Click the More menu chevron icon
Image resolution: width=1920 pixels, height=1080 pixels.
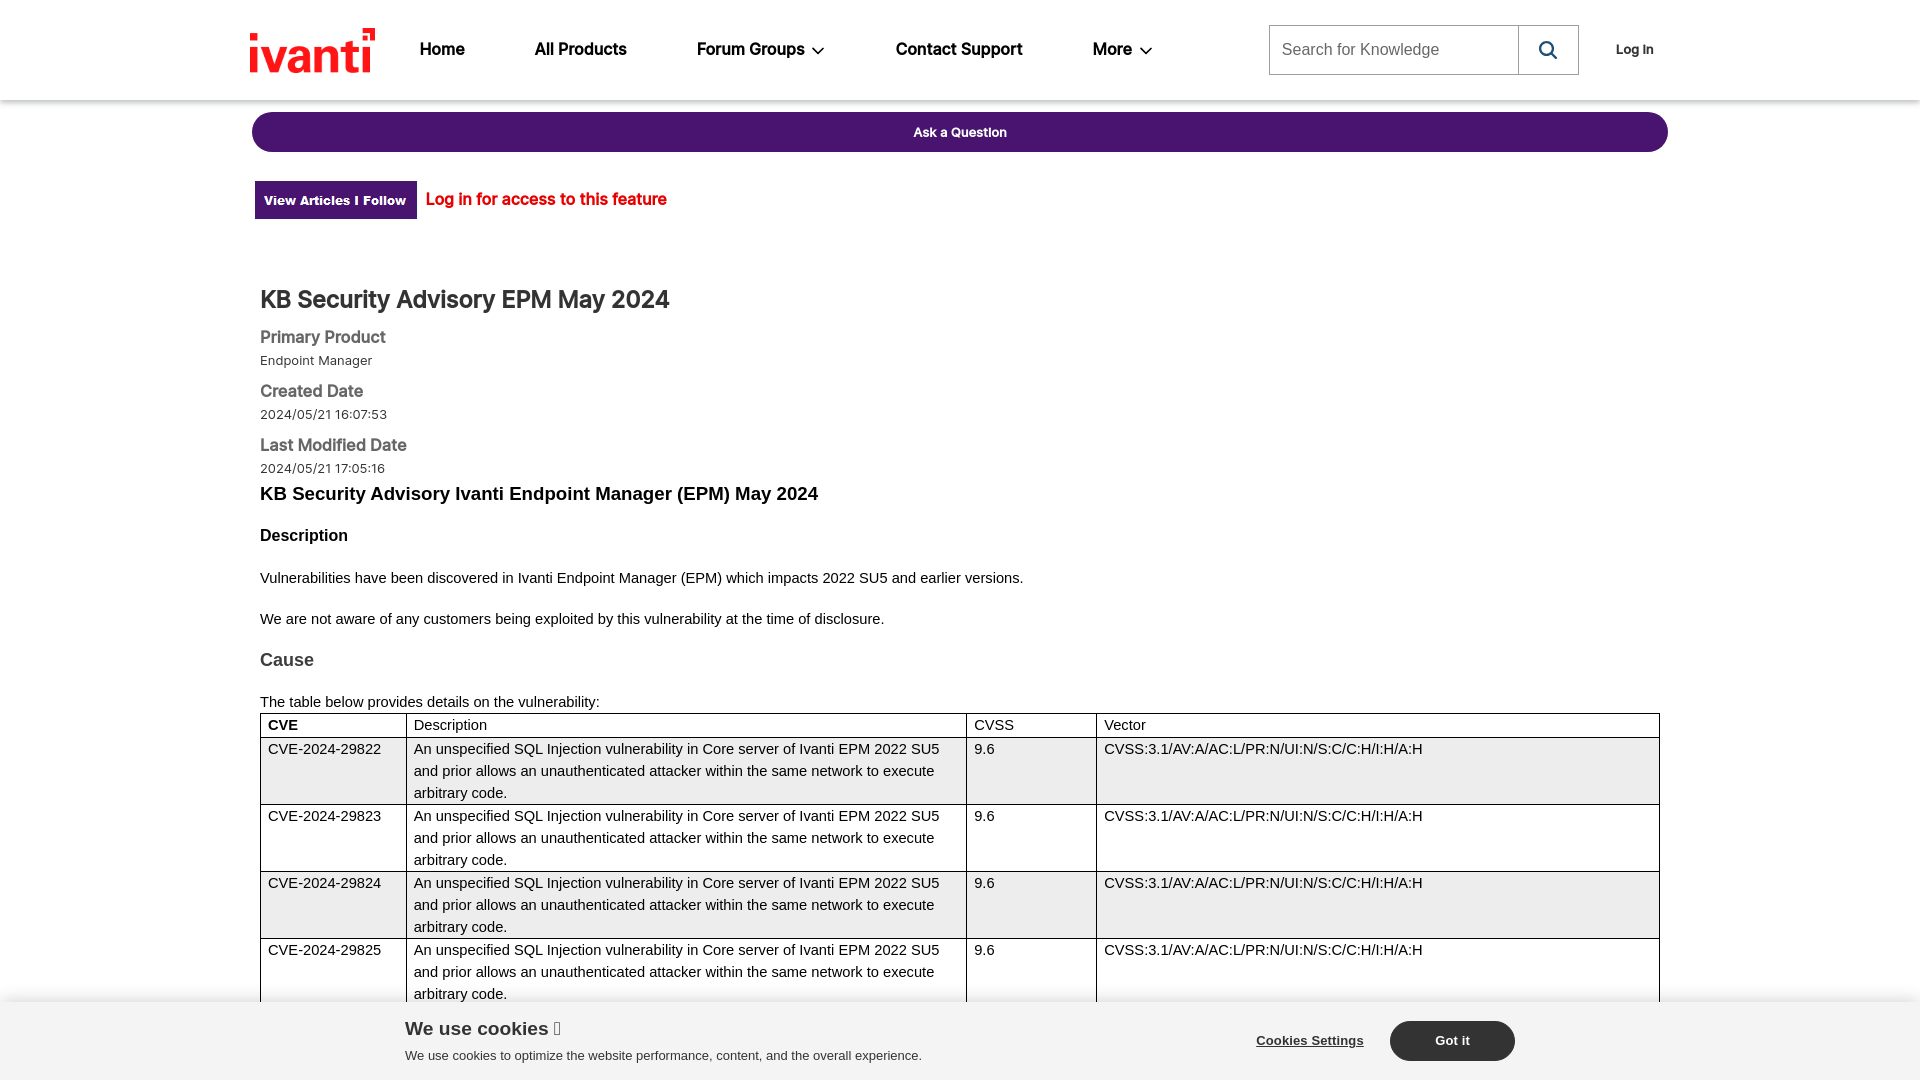[1145, 49]
